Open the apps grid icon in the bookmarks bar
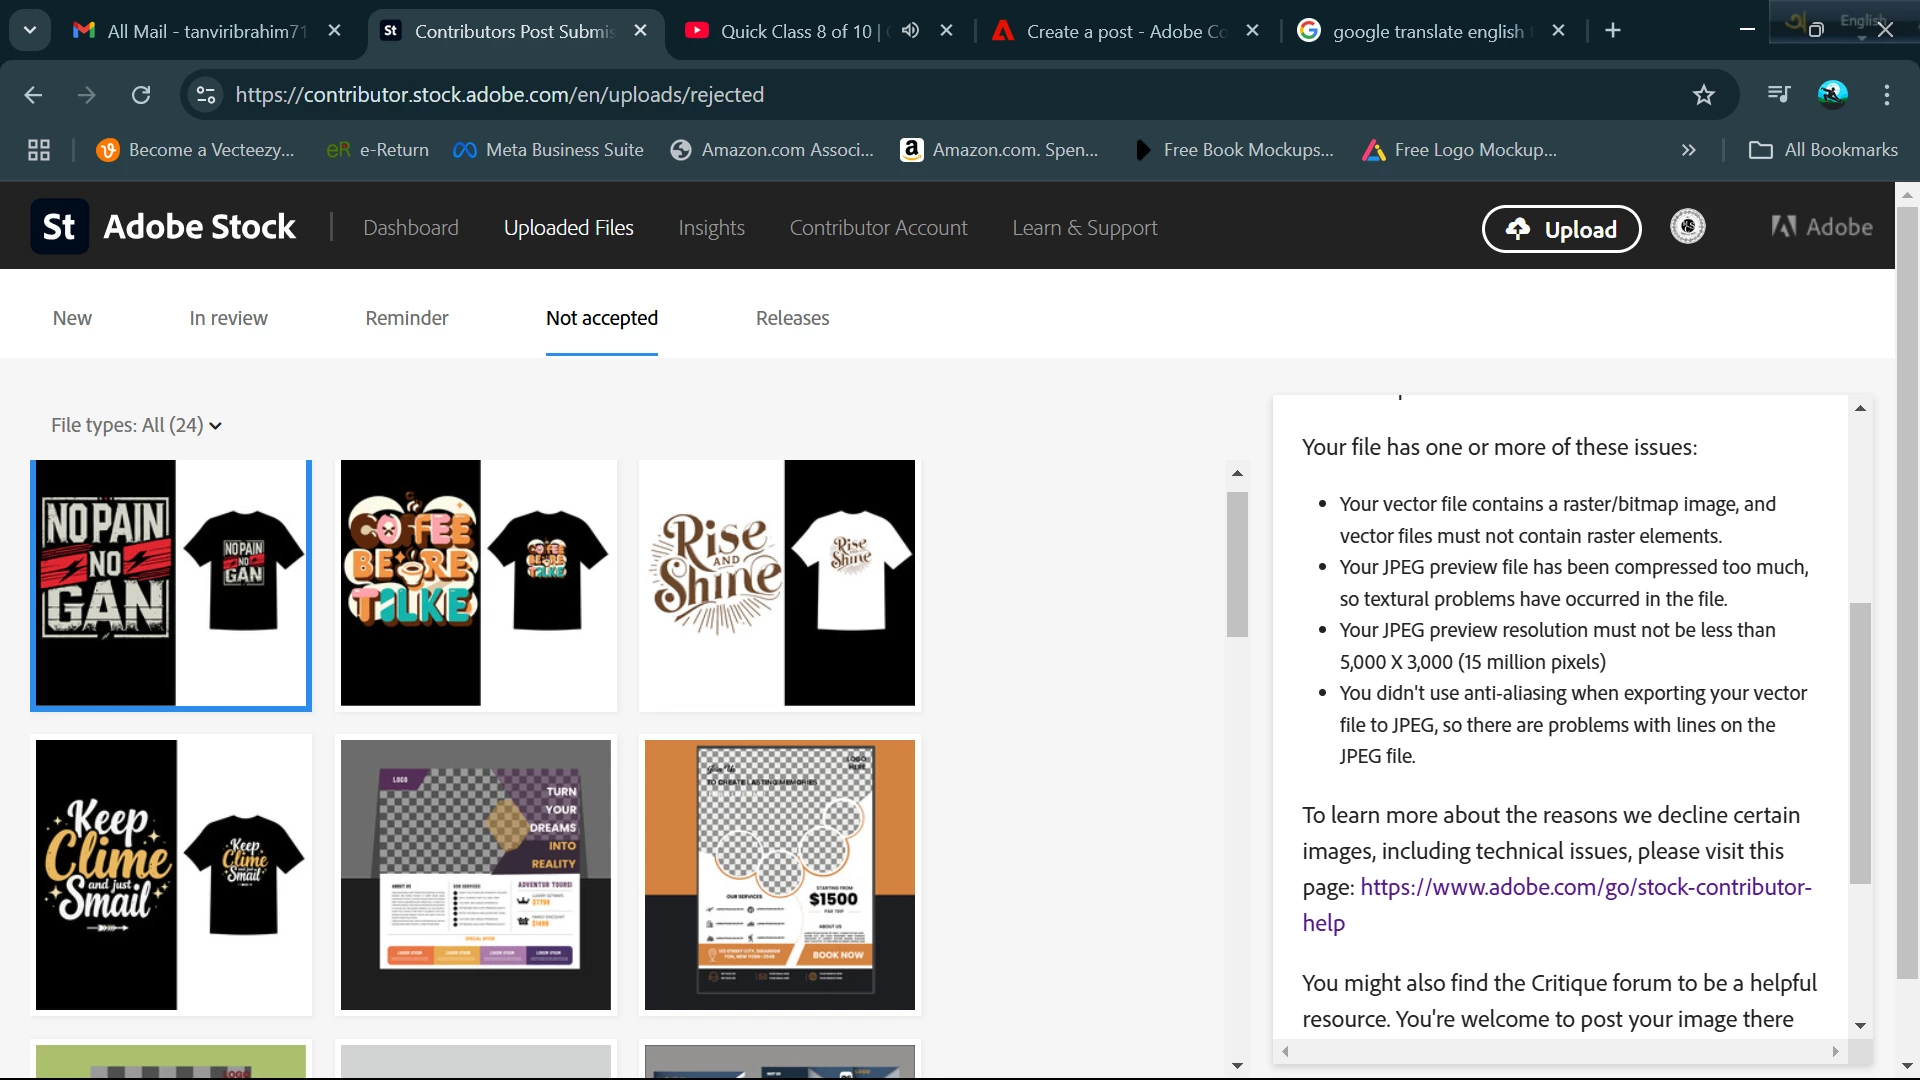Image resolution: width=1920 pixels, height=1080 pixels. pos(39,150)
